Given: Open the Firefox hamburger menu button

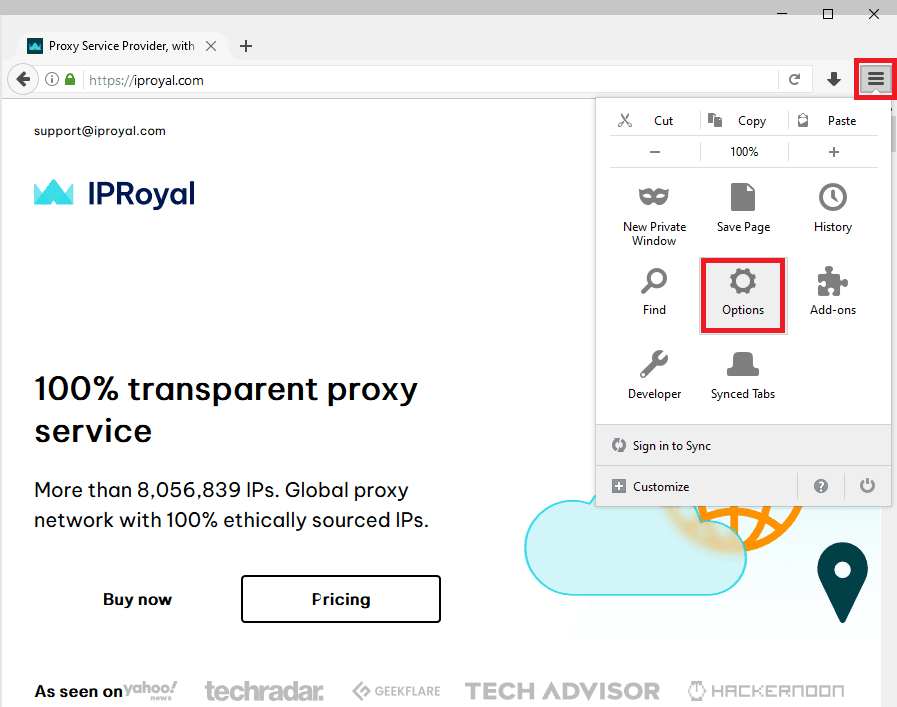Looking at the screenshot, I should (x=875, y=79).
